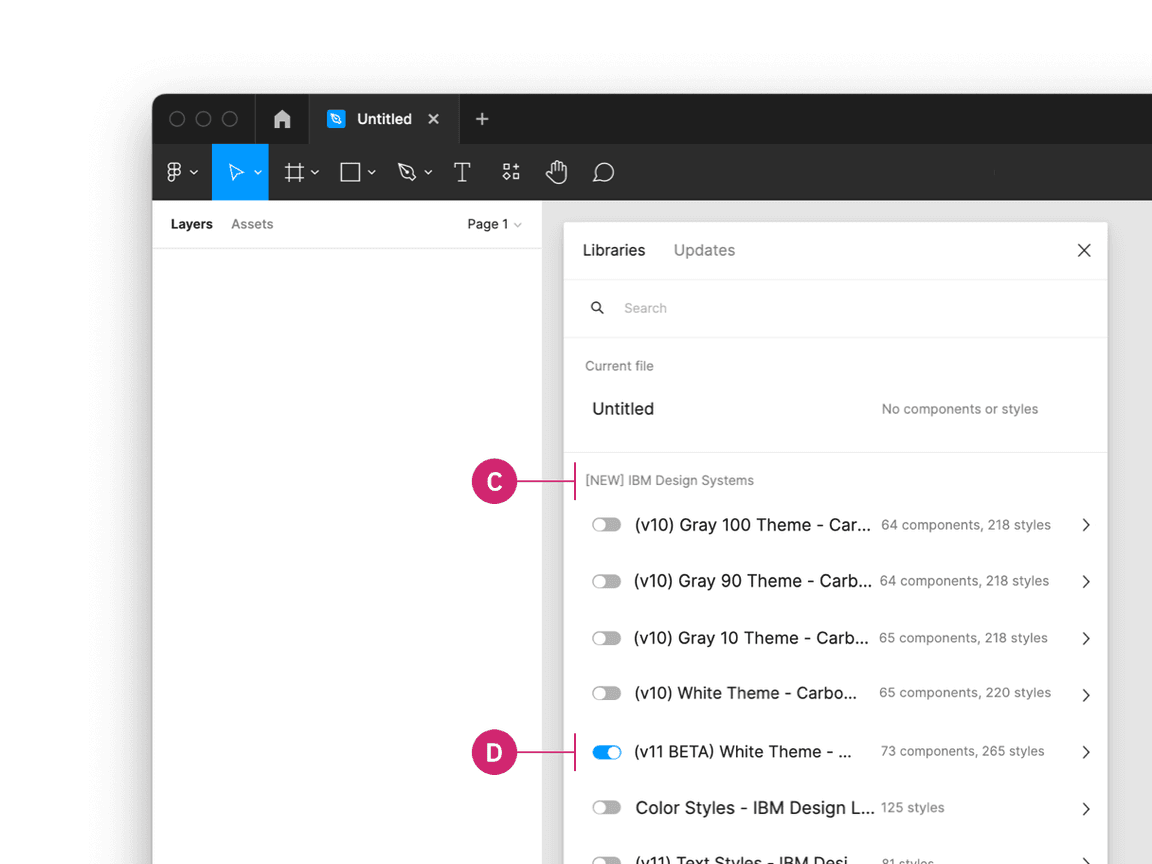Click '125 styles' count text

coord(912,807)
